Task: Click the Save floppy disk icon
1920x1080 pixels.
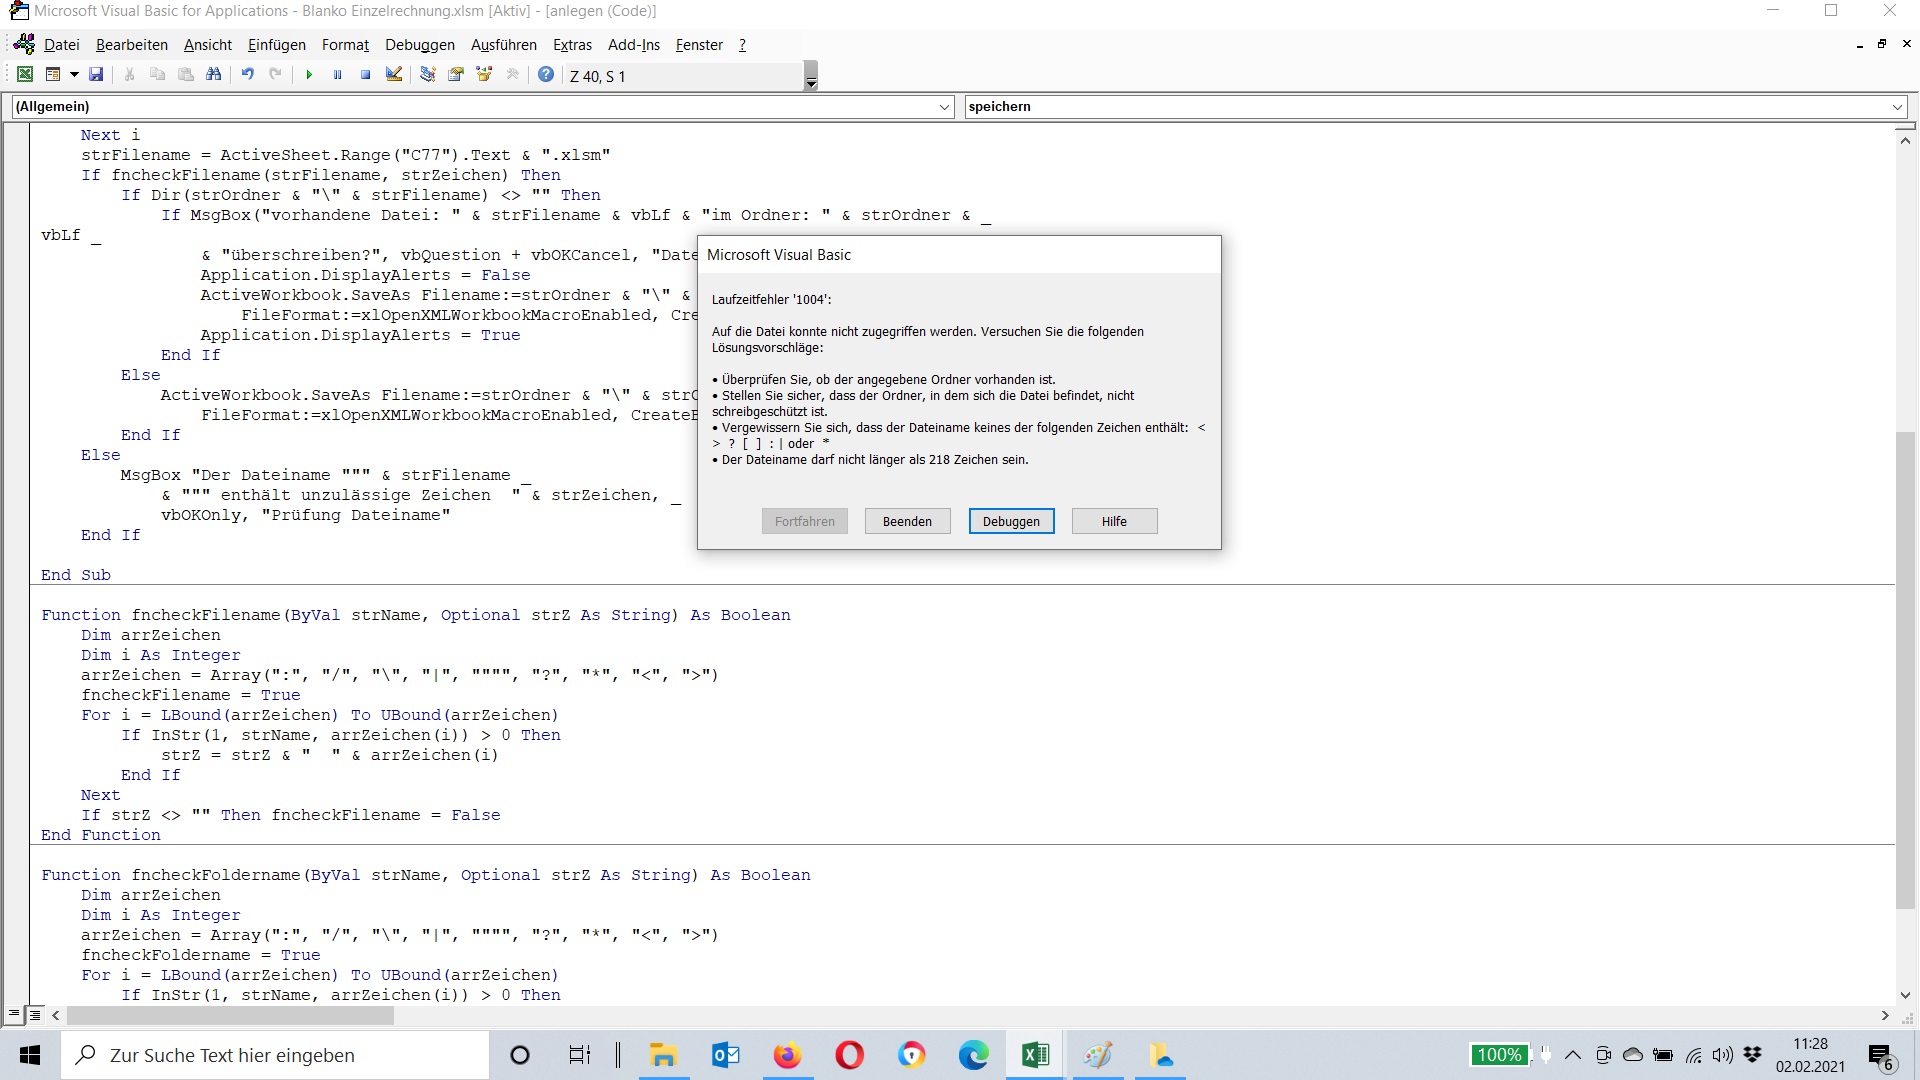Action: [x=96, y=75]
